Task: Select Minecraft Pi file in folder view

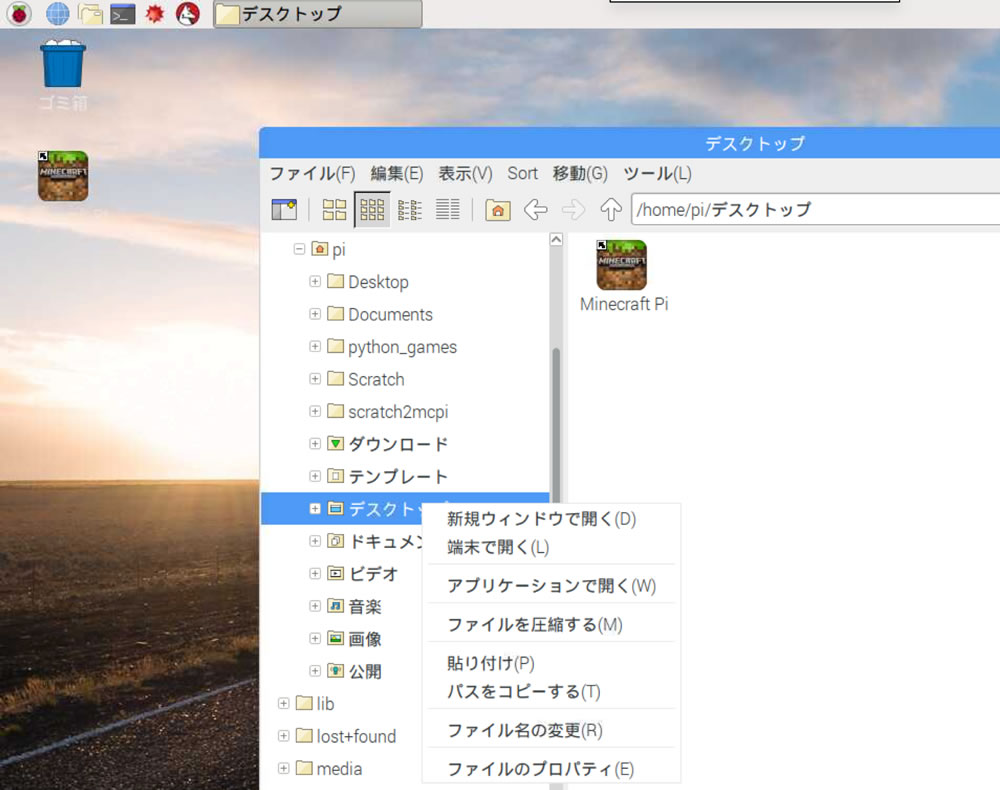Action: tap(623, 277)
